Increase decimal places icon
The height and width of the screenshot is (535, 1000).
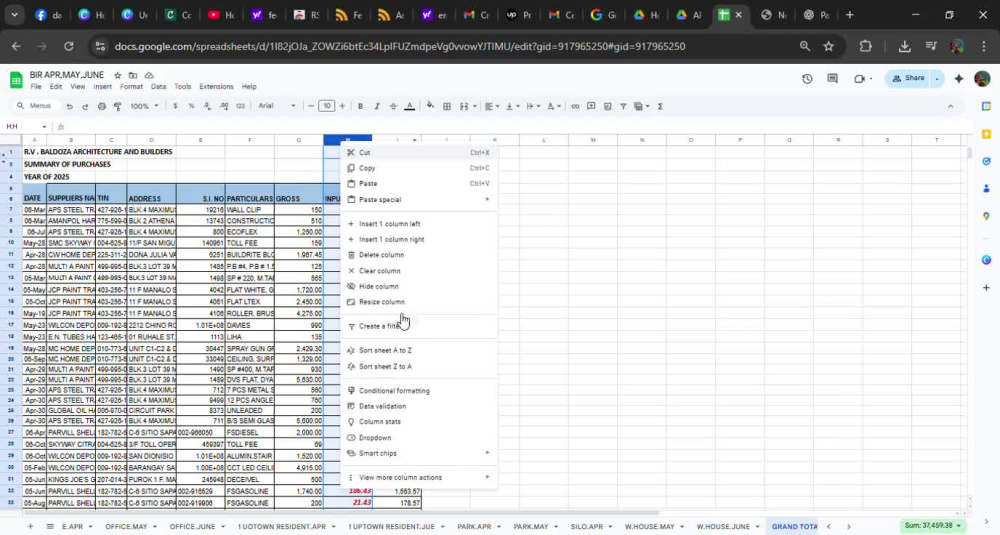[x=224, y=106]
